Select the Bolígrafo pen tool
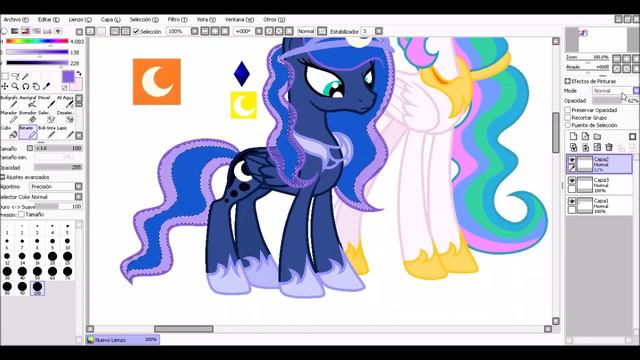Screen dimensions: 640x360 point(10,102)
